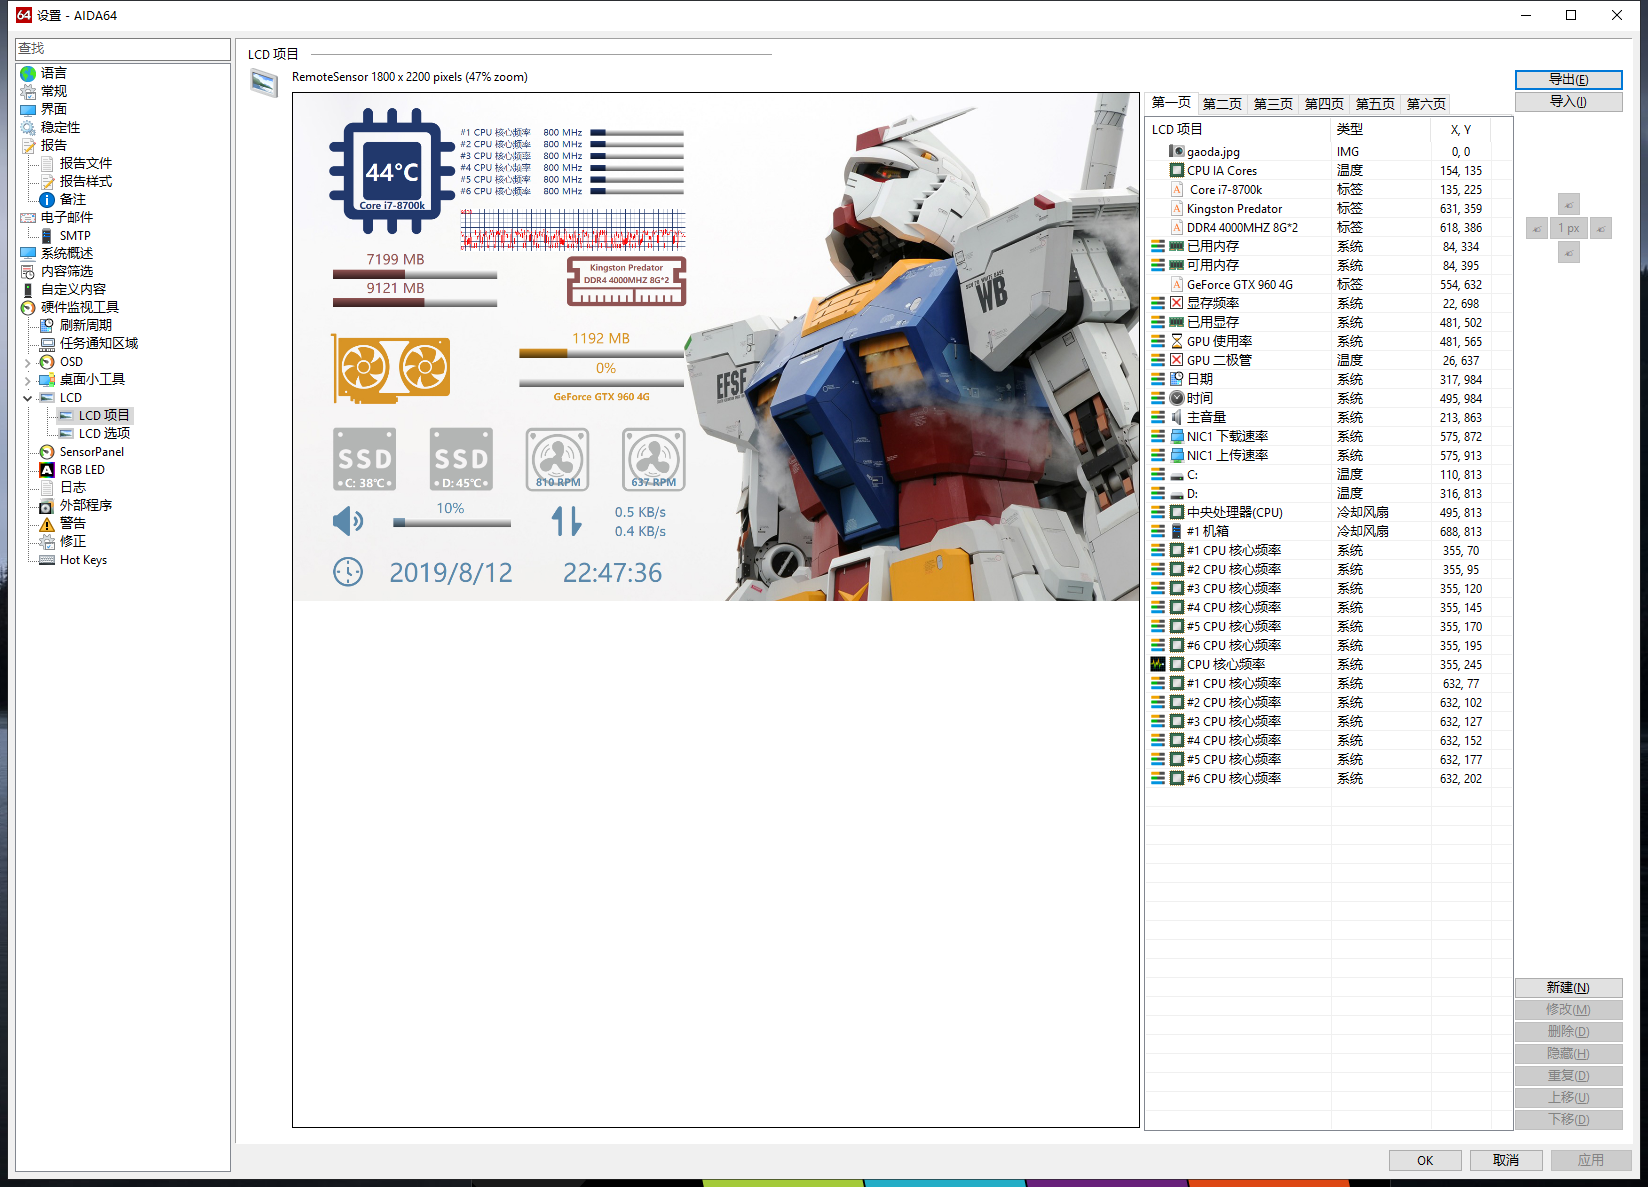Collapse the LCD tree node
This screenshot has height=1187, width=1648.
coord(28,397)
